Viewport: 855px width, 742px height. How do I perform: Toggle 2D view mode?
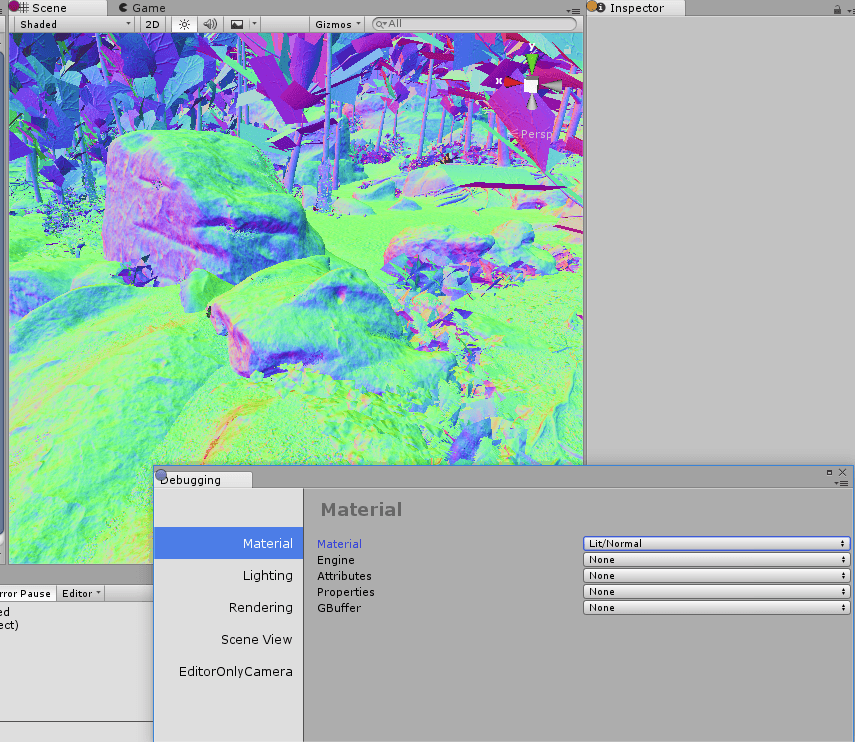[152, 24]
